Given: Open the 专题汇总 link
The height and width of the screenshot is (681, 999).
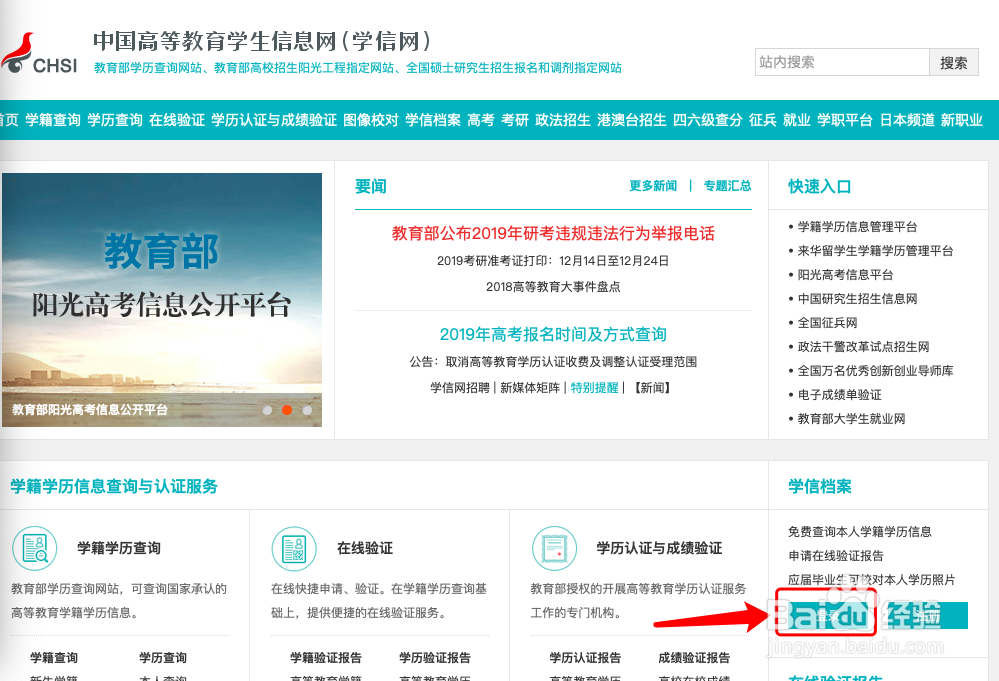Looking at the screenshot, I should (x=728, y=186).
